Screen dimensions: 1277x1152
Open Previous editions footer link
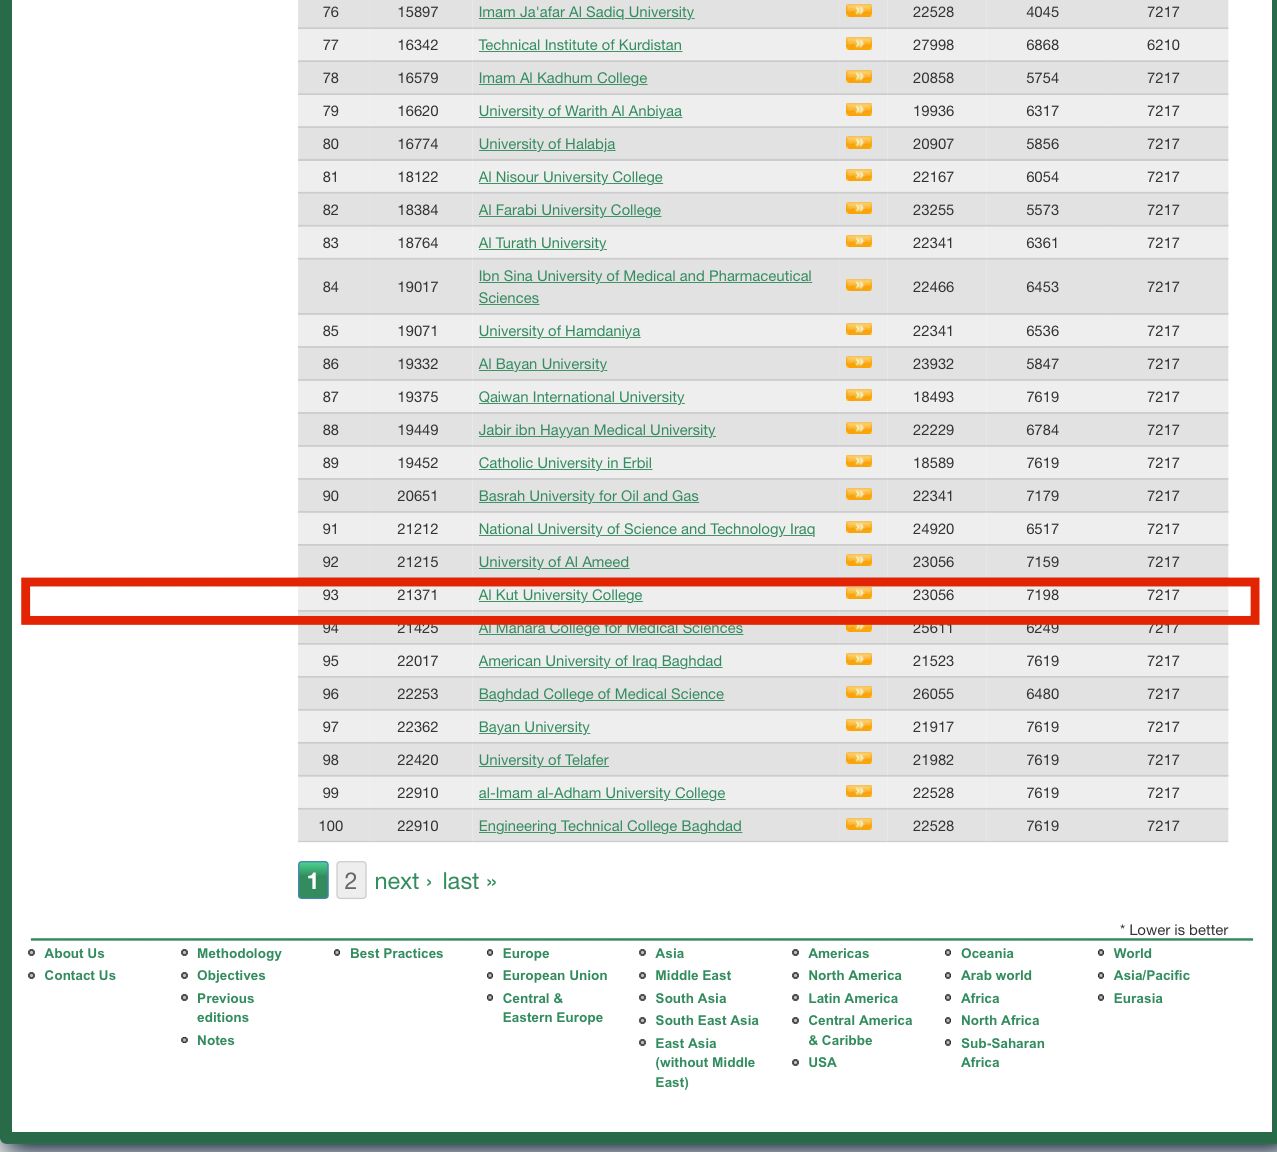coord(225,1008)
